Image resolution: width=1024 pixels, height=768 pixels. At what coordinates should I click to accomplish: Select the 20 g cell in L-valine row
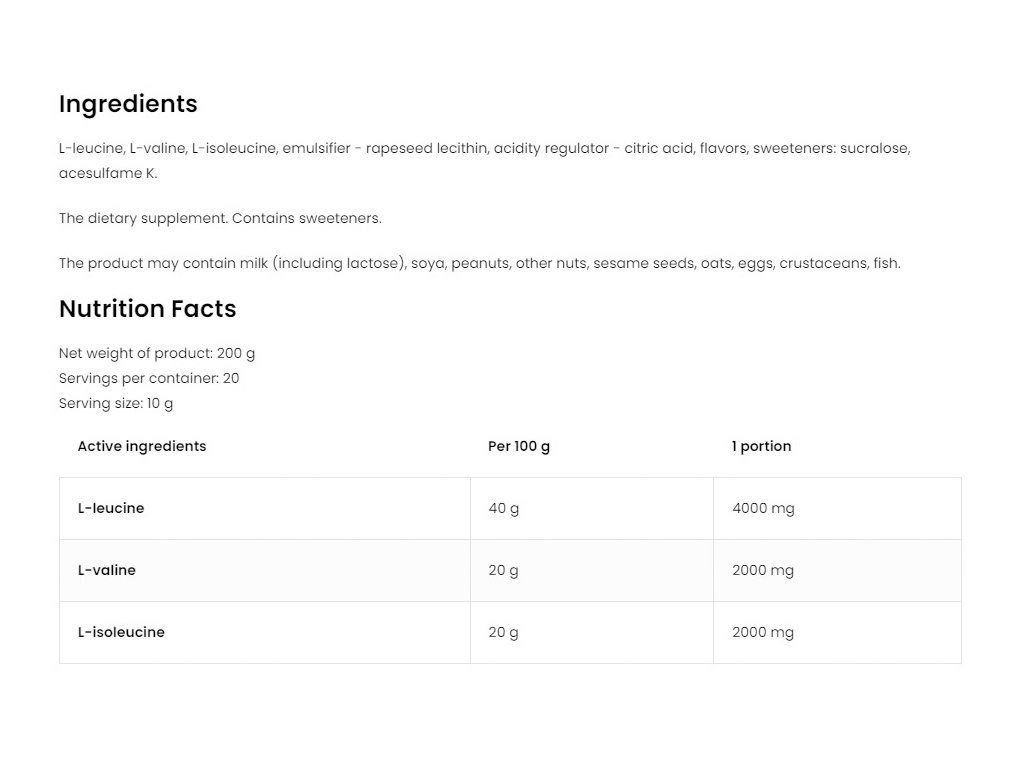click(x=504, y=570)
